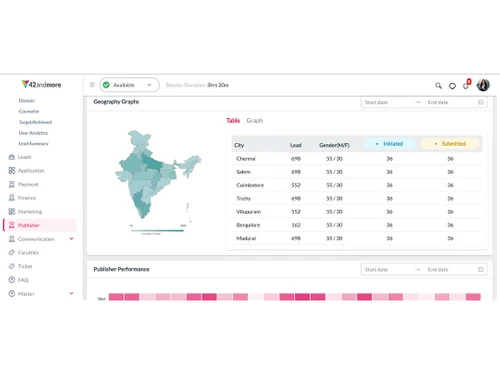The width and height of the screenshot is (500, 375).
Task: Switch to the Graph tab
Action: click(x=255, y=121)
